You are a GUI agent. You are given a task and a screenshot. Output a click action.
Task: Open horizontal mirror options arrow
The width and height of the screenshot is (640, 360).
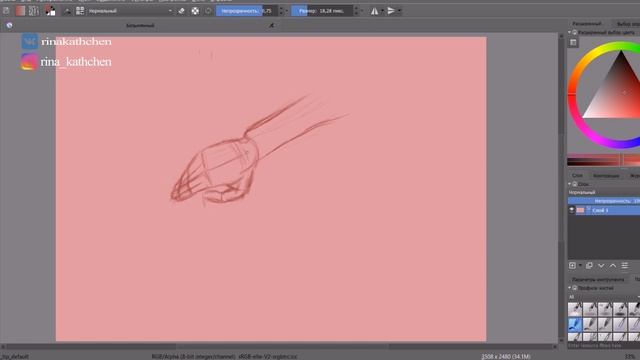point(382,11)
